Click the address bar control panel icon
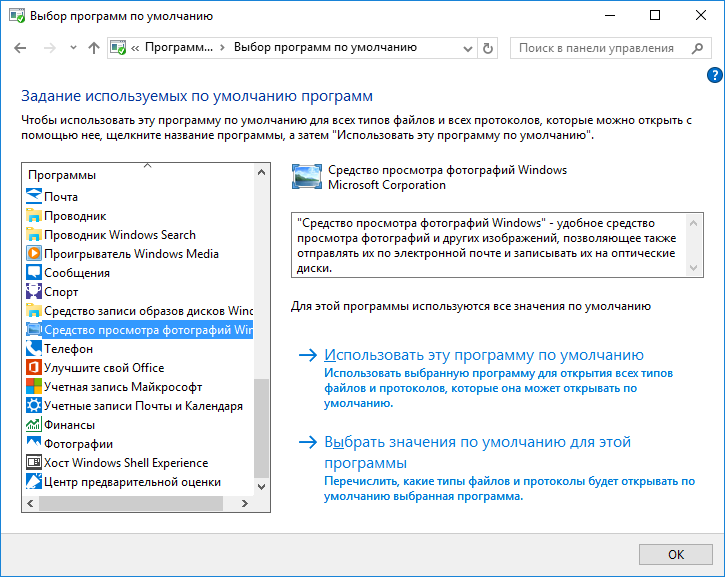This screenshot has height=577, width=725. click(118, 48)
